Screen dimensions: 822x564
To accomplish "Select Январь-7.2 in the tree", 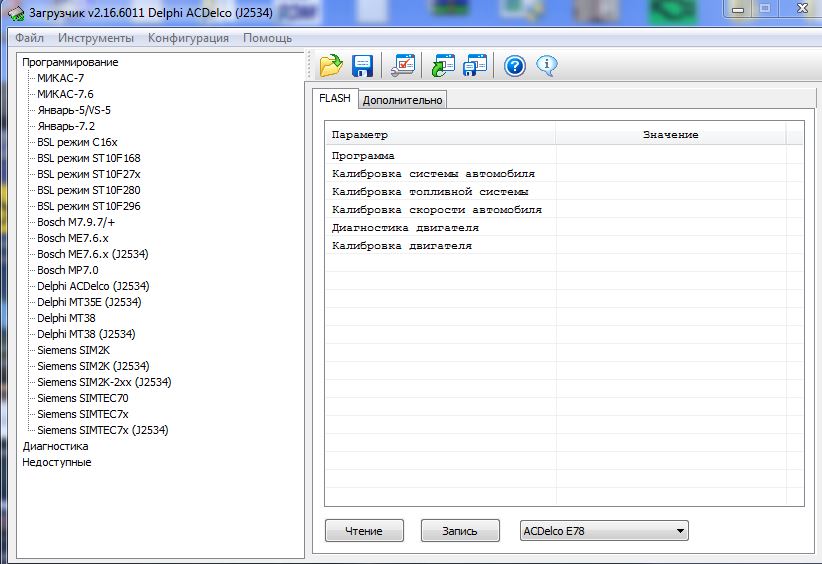I will (66, 126).
